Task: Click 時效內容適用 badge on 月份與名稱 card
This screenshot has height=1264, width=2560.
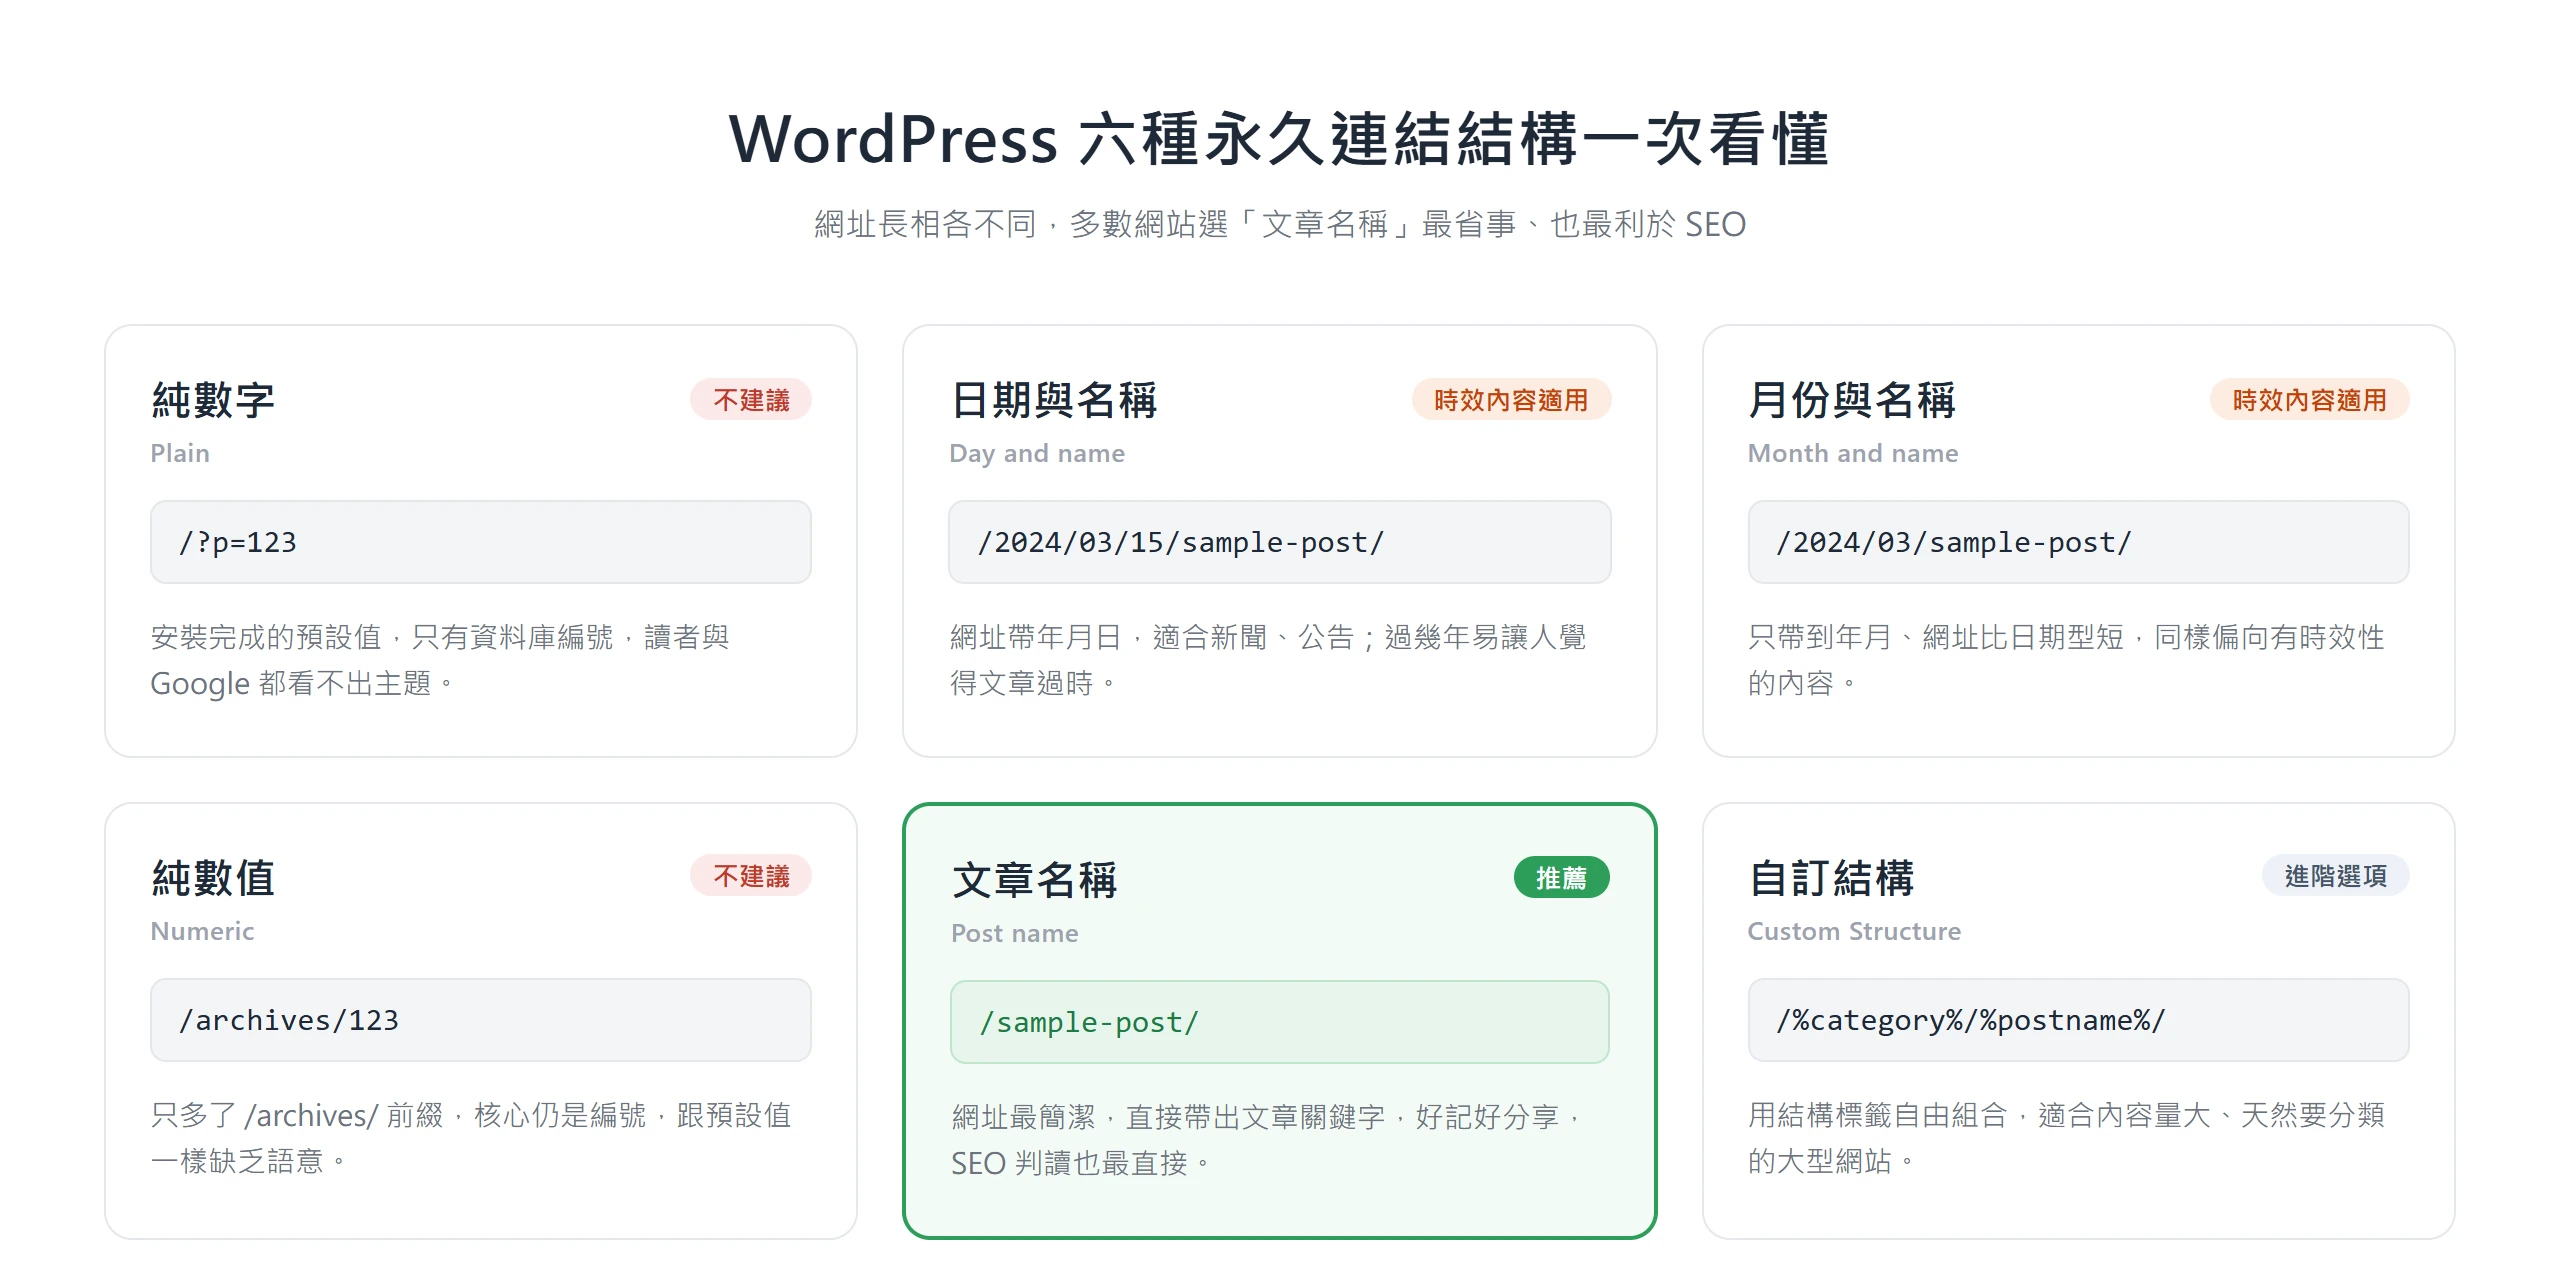Action: pyautogui.click(x=2309, y=400)
